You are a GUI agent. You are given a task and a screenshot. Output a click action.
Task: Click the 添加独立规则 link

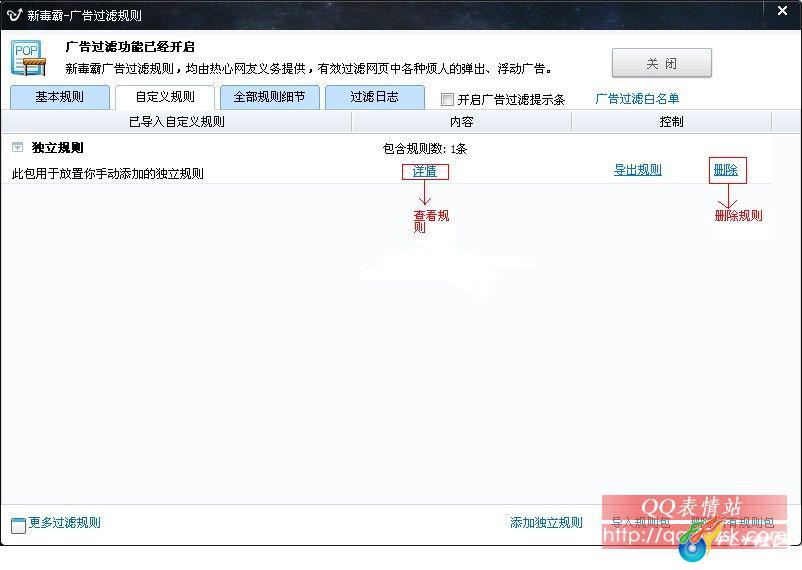point(546,522)
